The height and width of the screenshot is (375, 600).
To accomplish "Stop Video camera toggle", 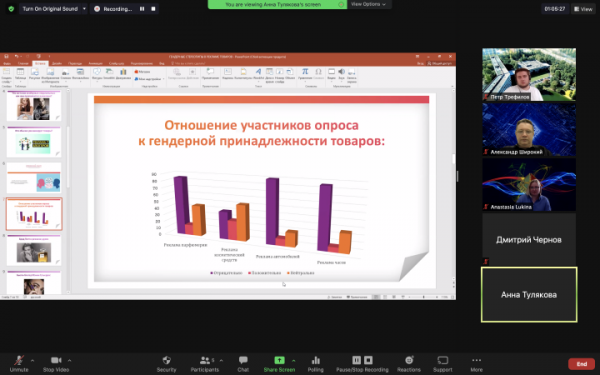I will click(56, 364).
